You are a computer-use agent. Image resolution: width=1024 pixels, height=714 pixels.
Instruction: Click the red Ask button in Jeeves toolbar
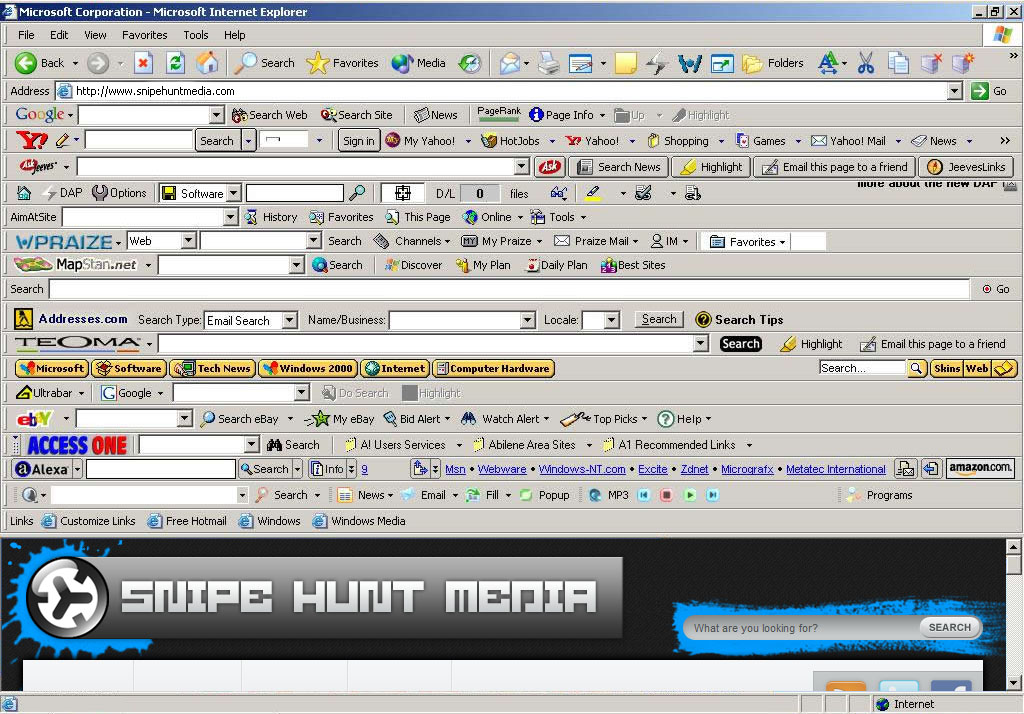[x=550, y=167]
